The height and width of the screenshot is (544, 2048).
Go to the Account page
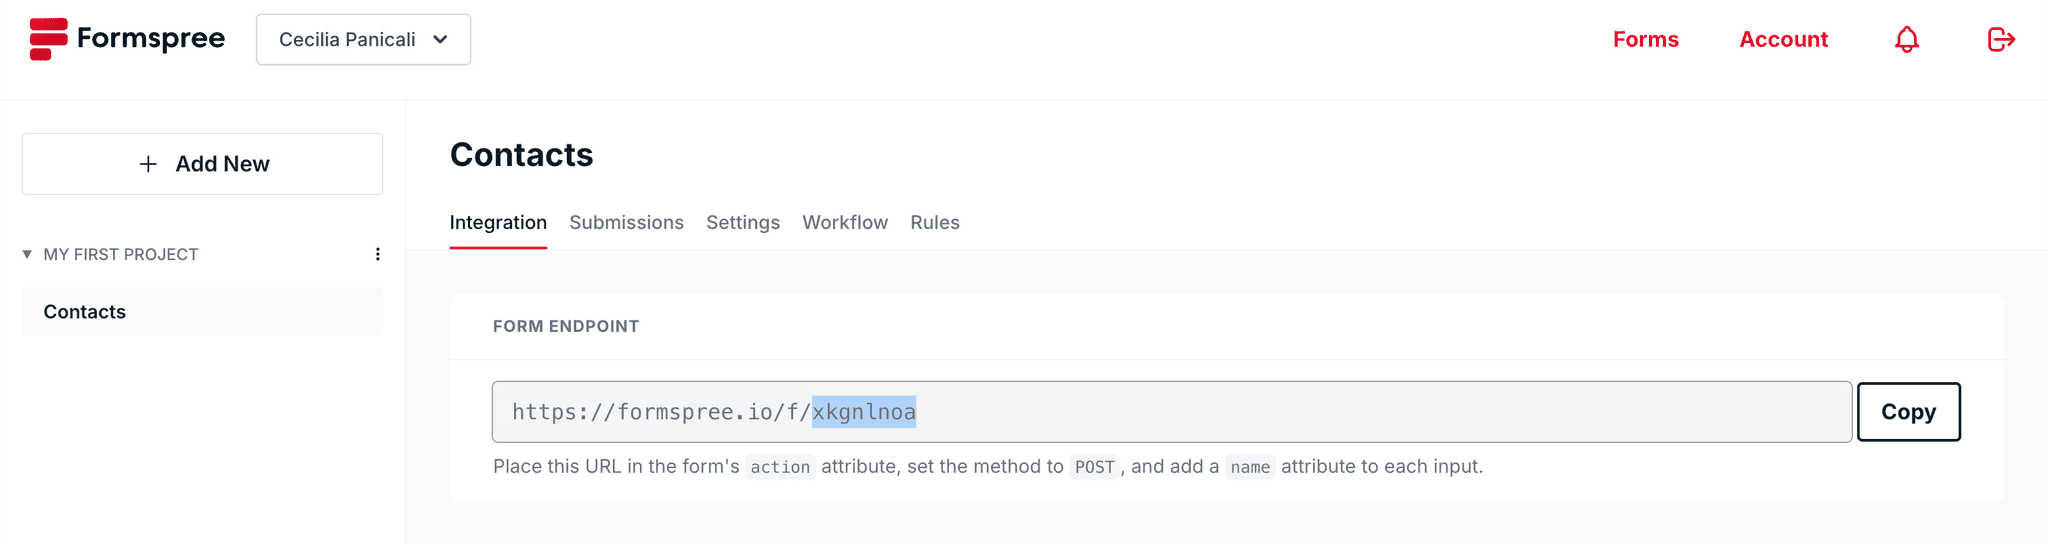pos(1783,39)
